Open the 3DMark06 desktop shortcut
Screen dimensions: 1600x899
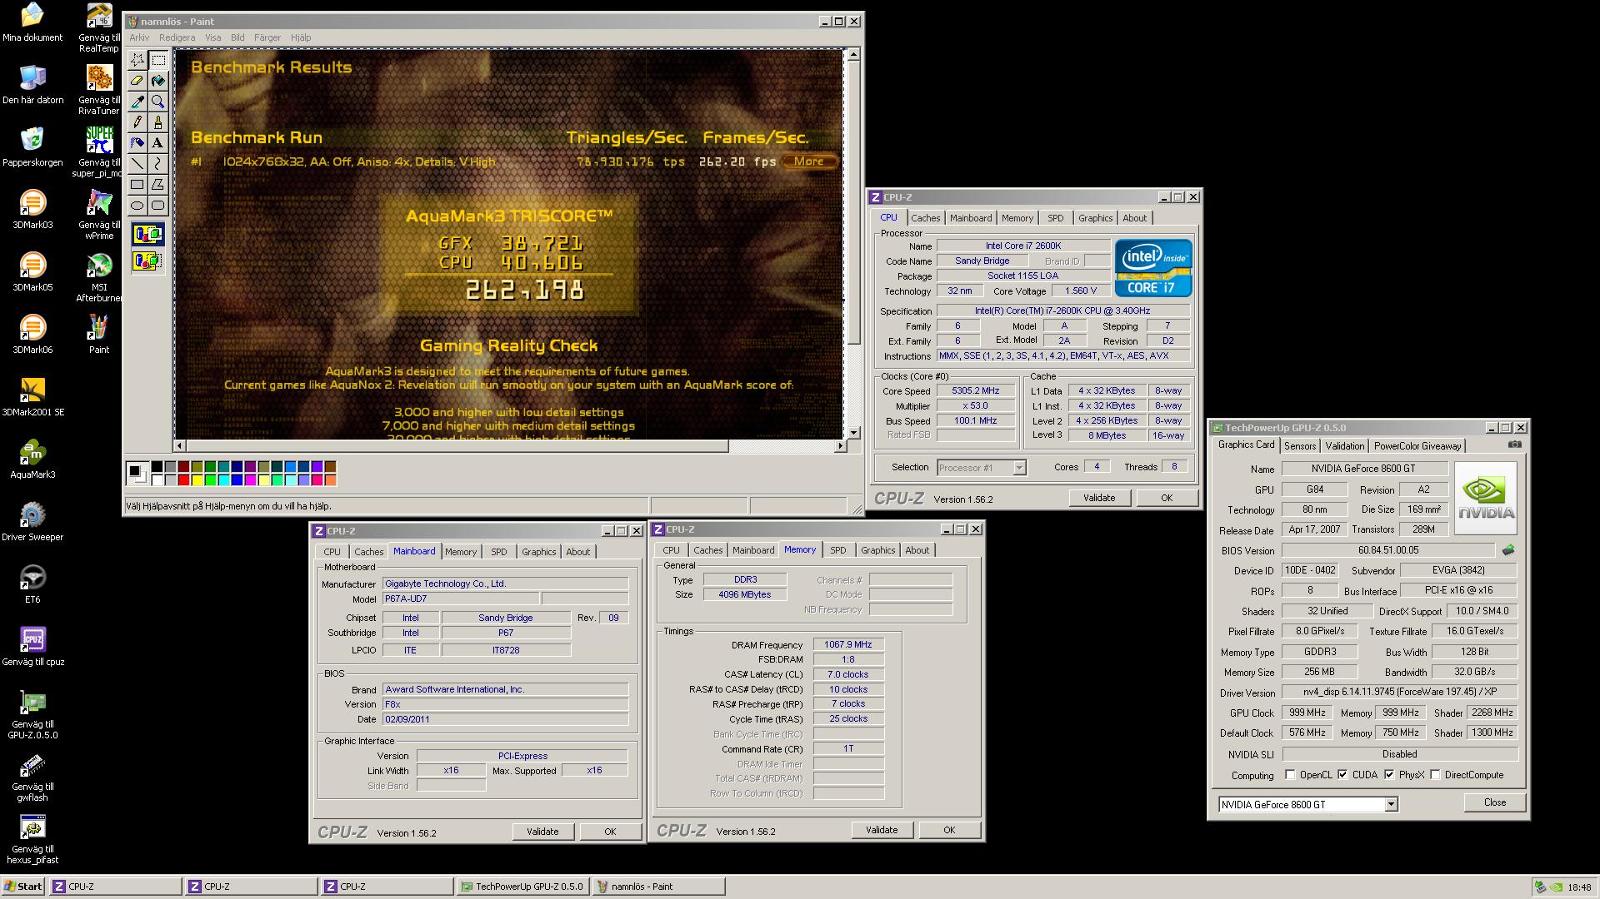pos(32,334)
